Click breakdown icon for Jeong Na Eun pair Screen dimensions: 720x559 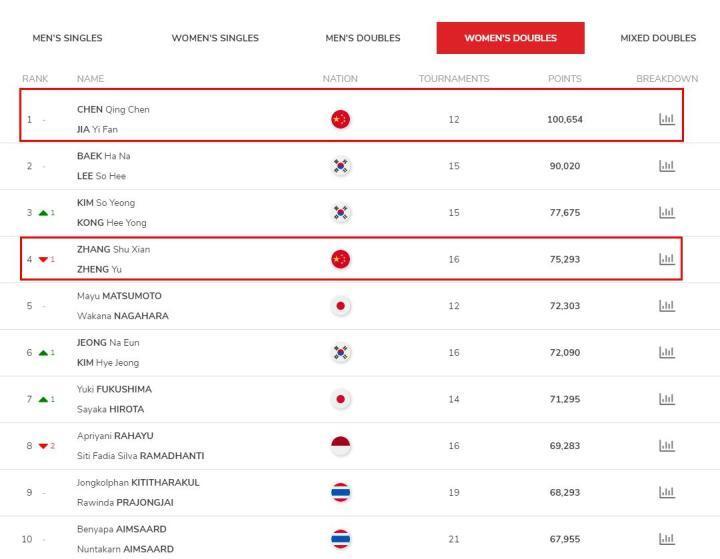666,352
